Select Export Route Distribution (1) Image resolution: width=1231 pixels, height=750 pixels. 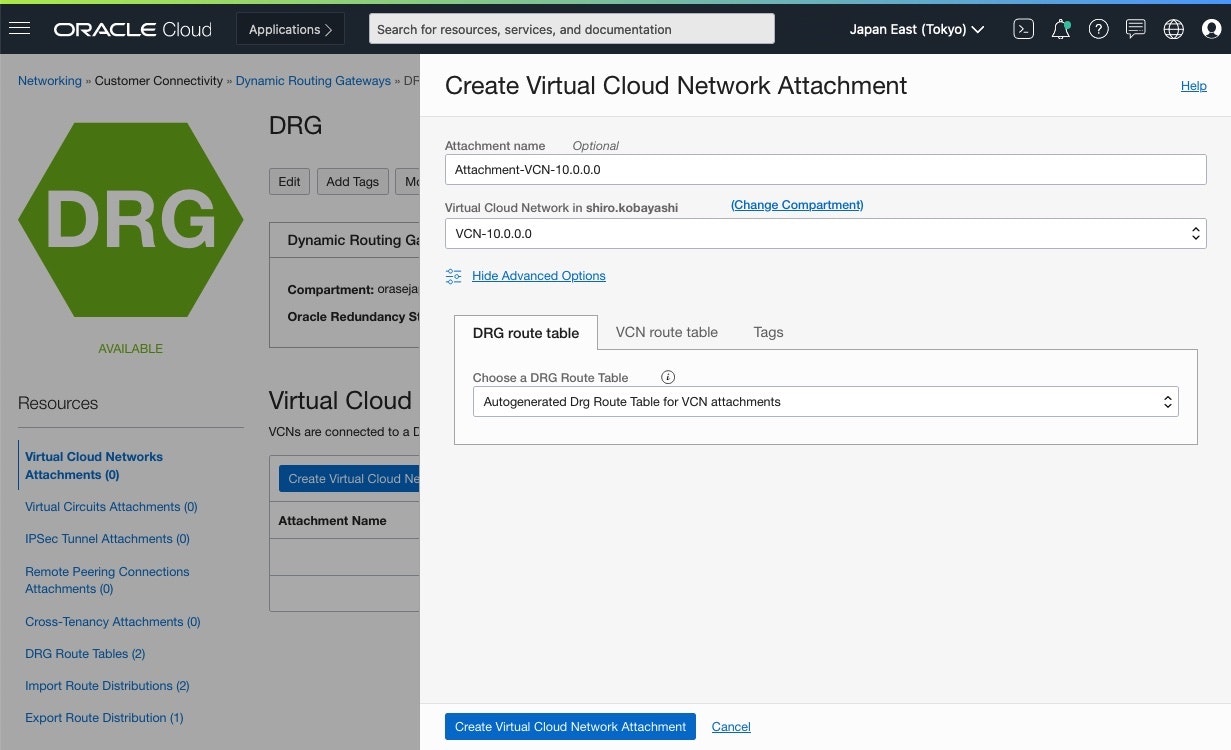(x=104, y=718)
